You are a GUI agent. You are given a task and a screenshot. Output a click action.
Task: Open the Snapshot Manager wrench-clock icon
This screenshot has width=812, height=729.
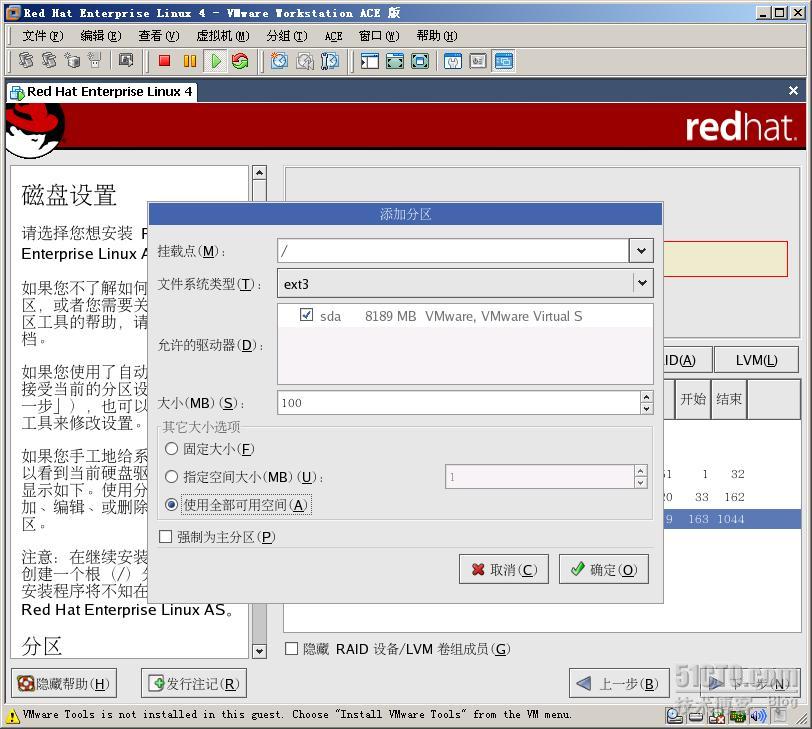(329, 61)
